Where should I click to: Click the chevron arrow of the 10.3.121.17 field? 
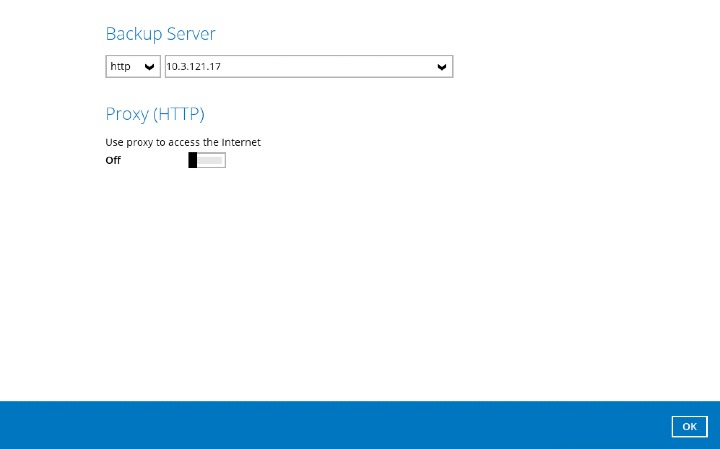(442, 67)
